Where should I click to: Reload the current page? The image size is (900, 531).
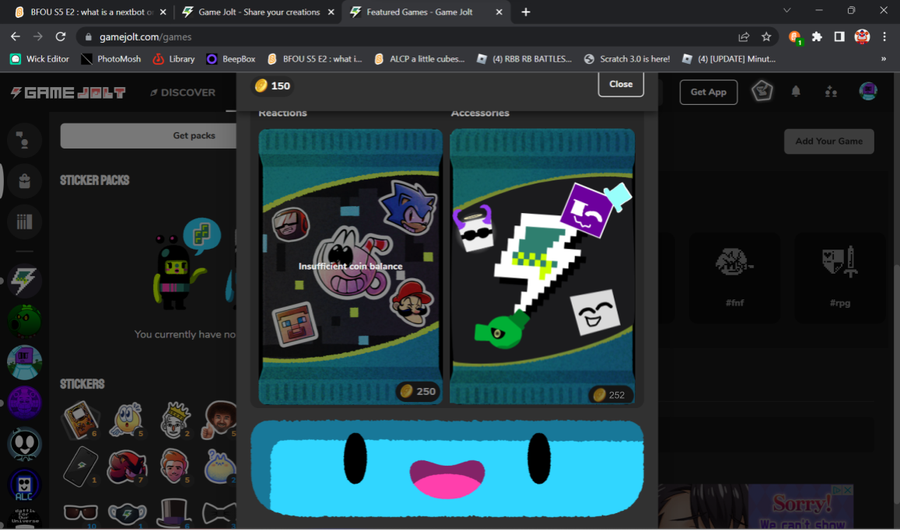(x=60, y=37)
